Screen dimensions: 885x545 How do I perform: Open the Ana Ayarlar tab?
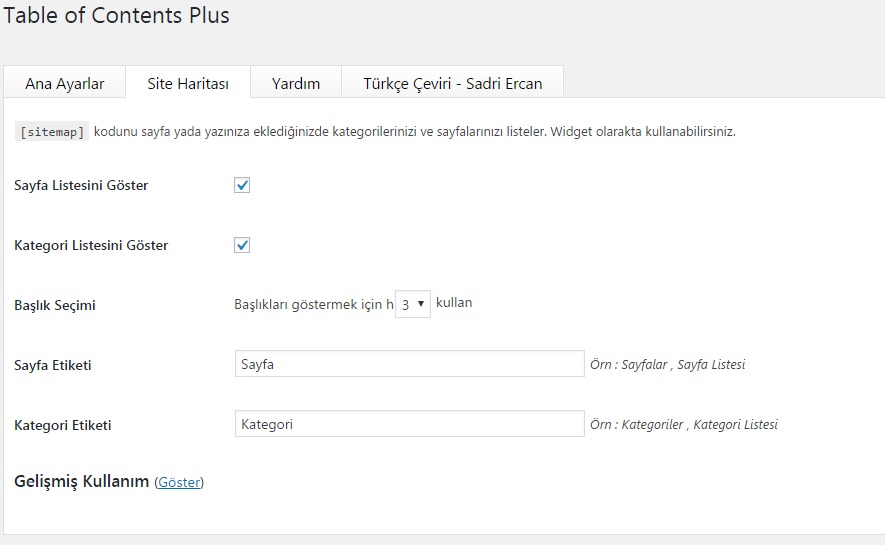pyautogui.click(x=64, y=83)
